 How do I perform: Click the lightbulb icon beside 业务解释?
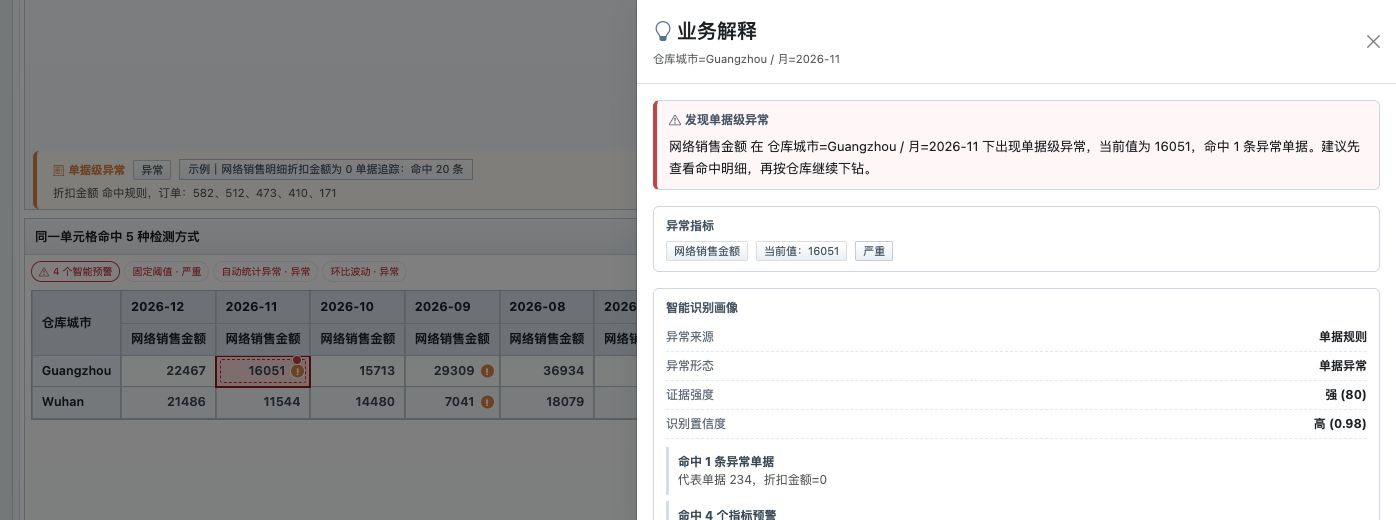[x=662, y=31]
